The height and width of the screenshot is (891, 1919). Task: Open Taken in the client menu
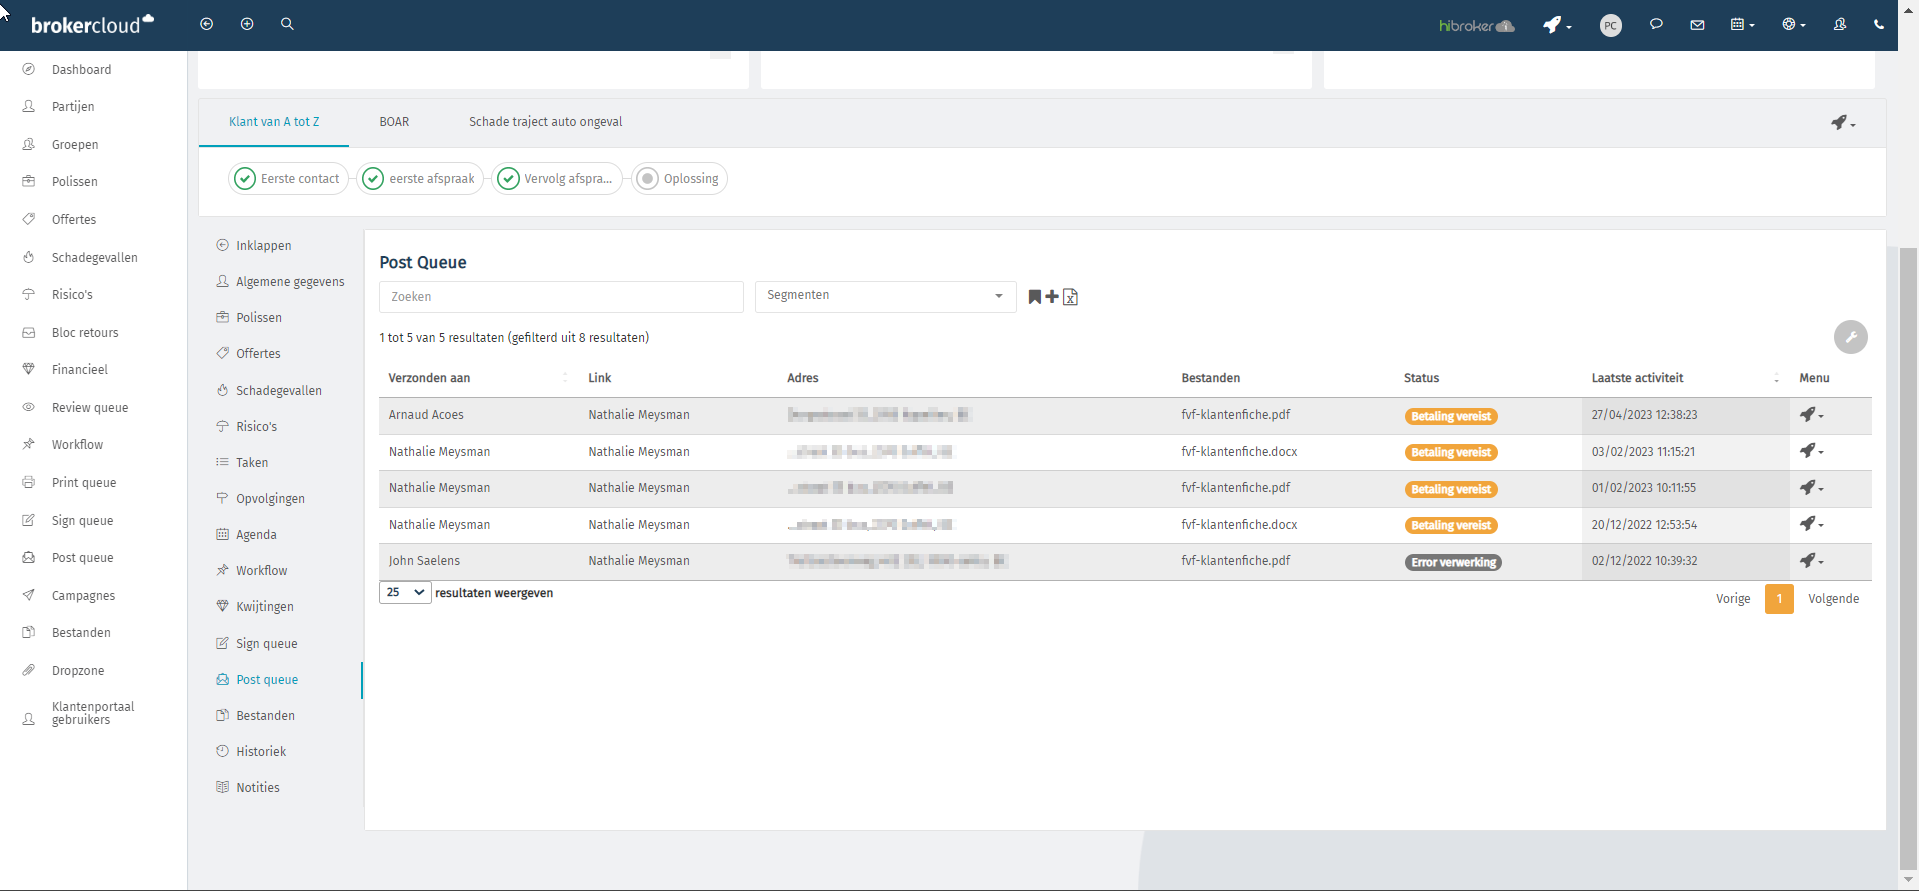(x=252, y=462)
